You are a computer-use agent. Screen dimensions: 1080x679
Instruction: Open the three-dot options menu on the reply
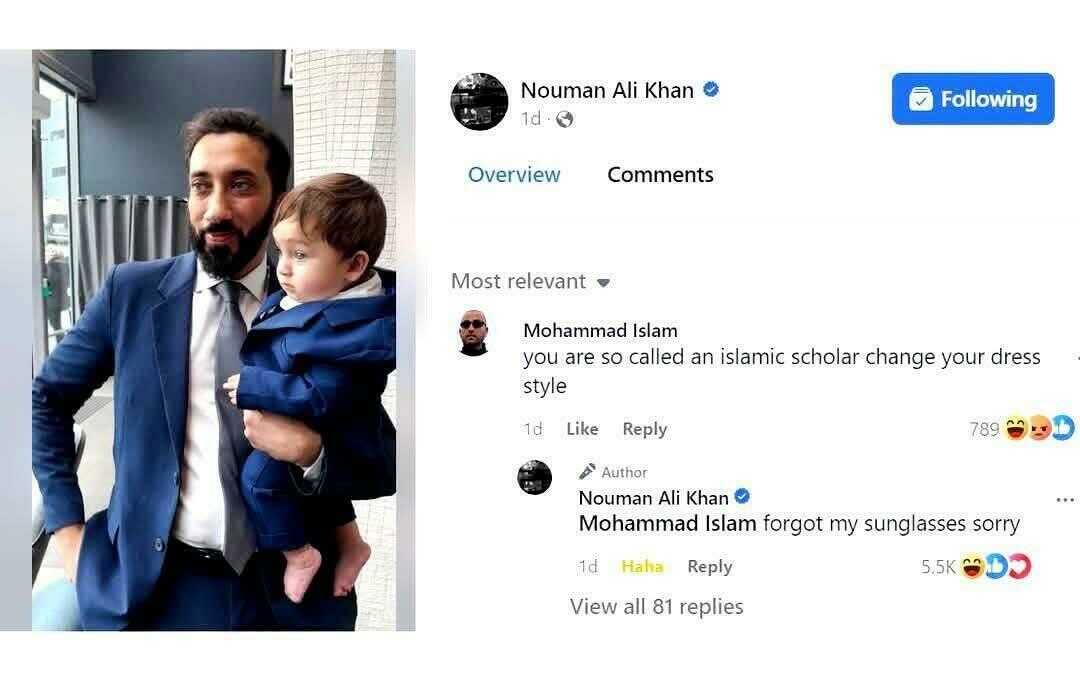point(1064,499)
